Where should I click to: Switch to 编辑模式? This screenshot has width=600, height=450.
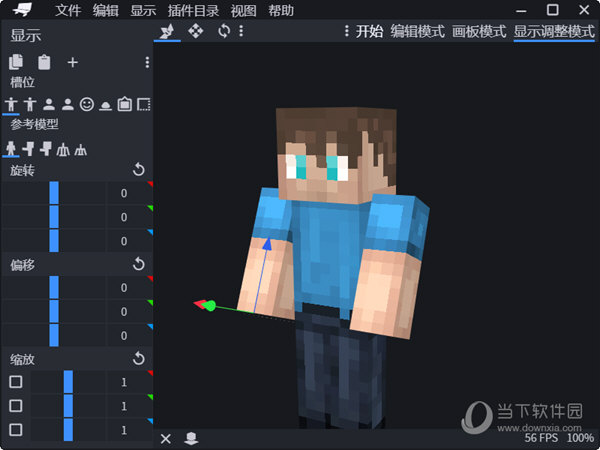pyautogui.click(x=417, y=31)
